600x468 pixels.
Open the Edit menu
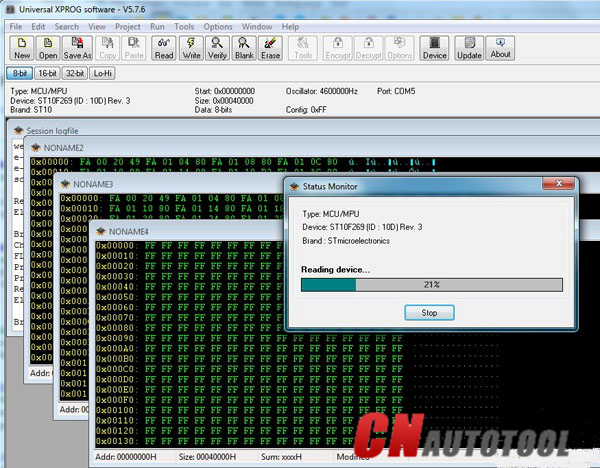[38, 27]
